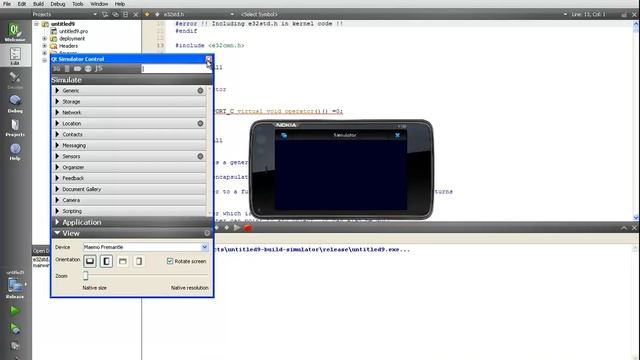The image size is (640, 360).
Task: Open the Welcome mode in Qt Creator
Action: click(15, 32)
